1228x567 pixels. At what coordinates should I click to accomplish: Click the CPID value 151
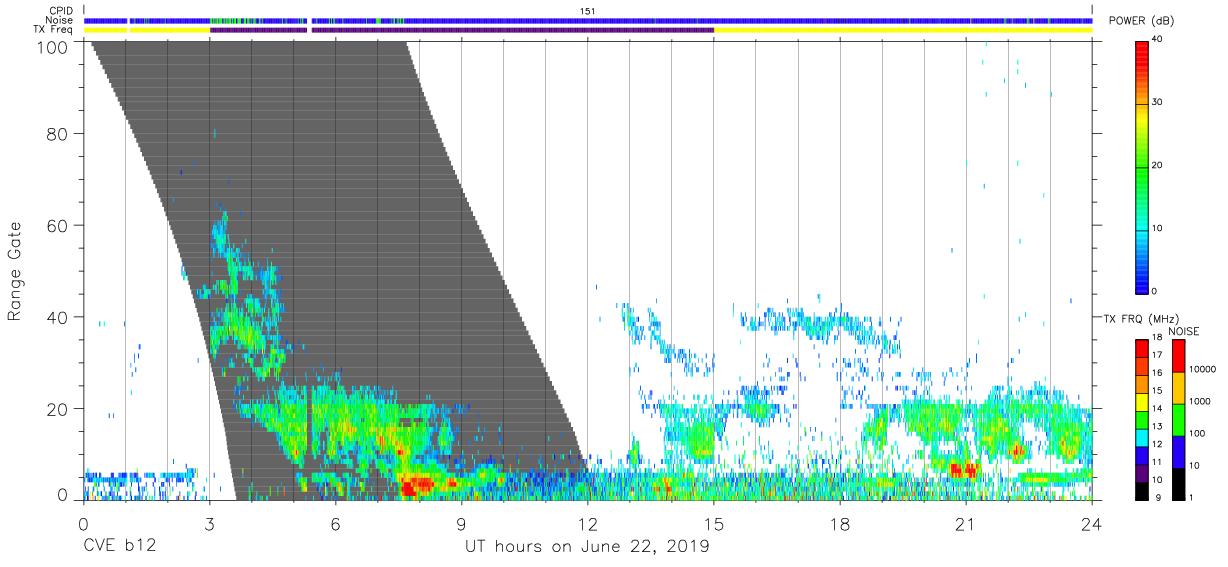pos(588,11)
